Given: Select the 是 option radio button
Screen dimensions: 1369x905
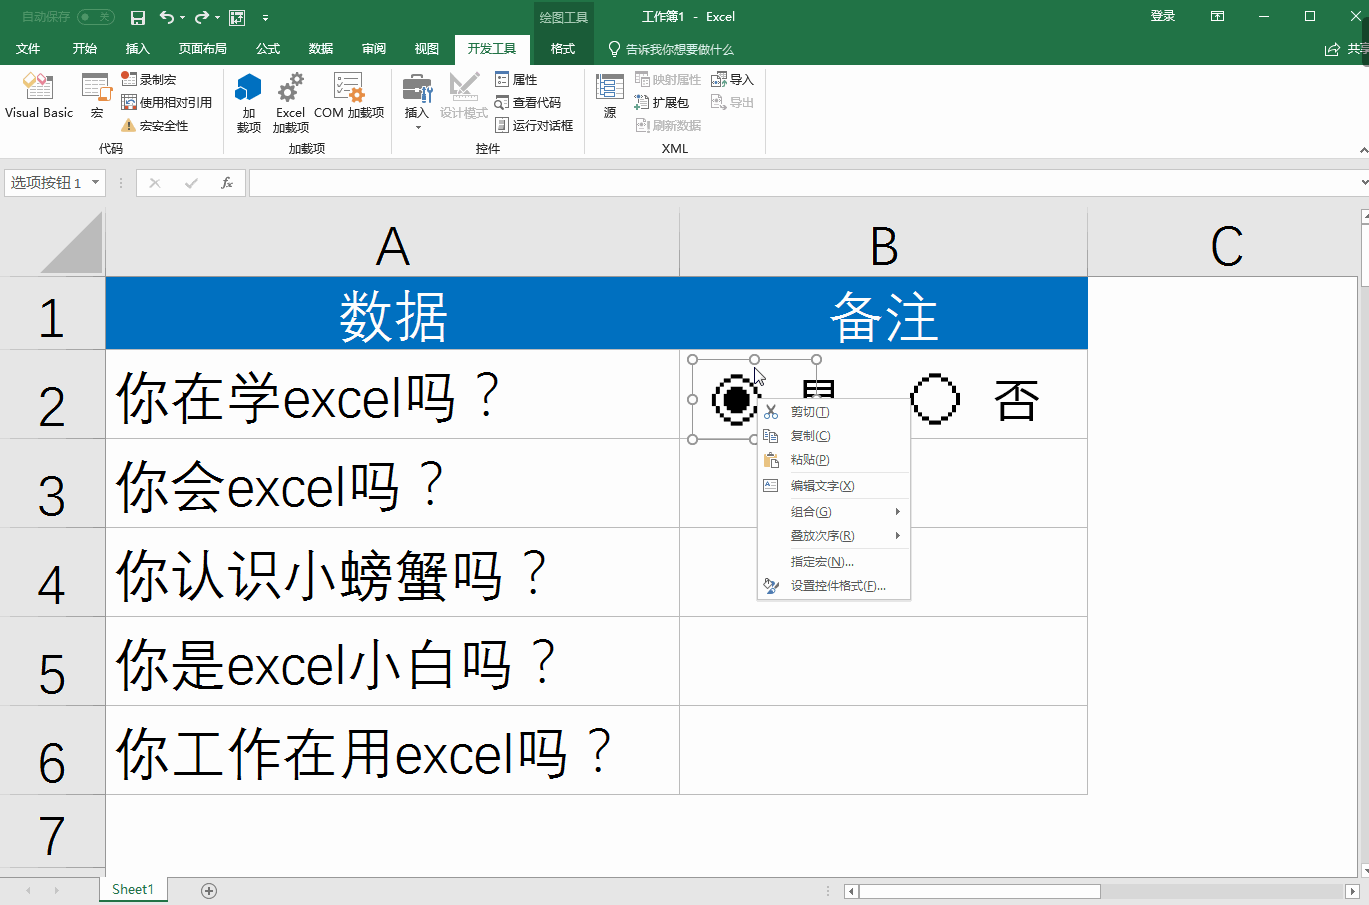Looking at the screenshot, I should coord(736,400).
